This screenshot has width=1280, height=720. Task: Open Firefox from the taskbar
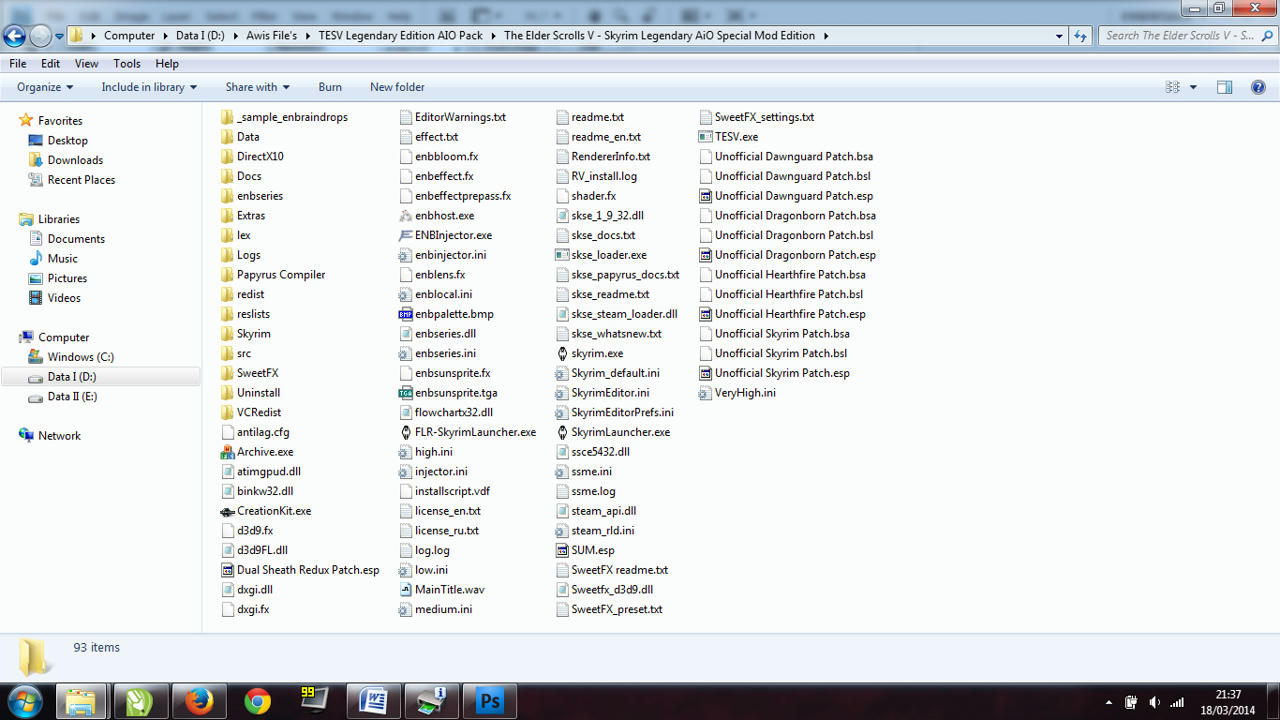click(198, 701)
